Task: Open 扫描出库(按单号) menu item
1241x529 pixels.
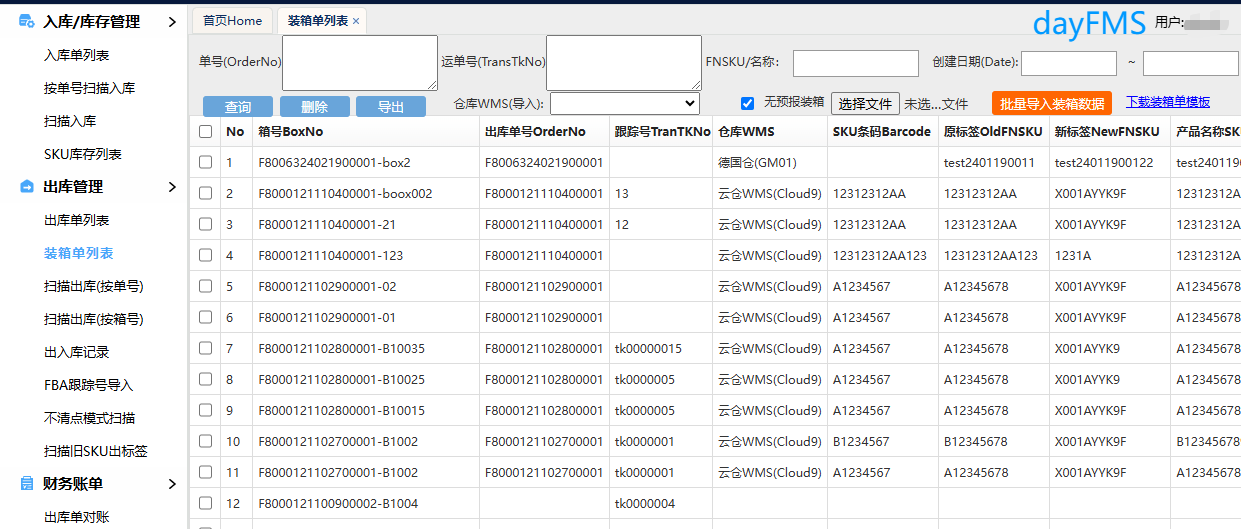Action: tap(93, 286)
